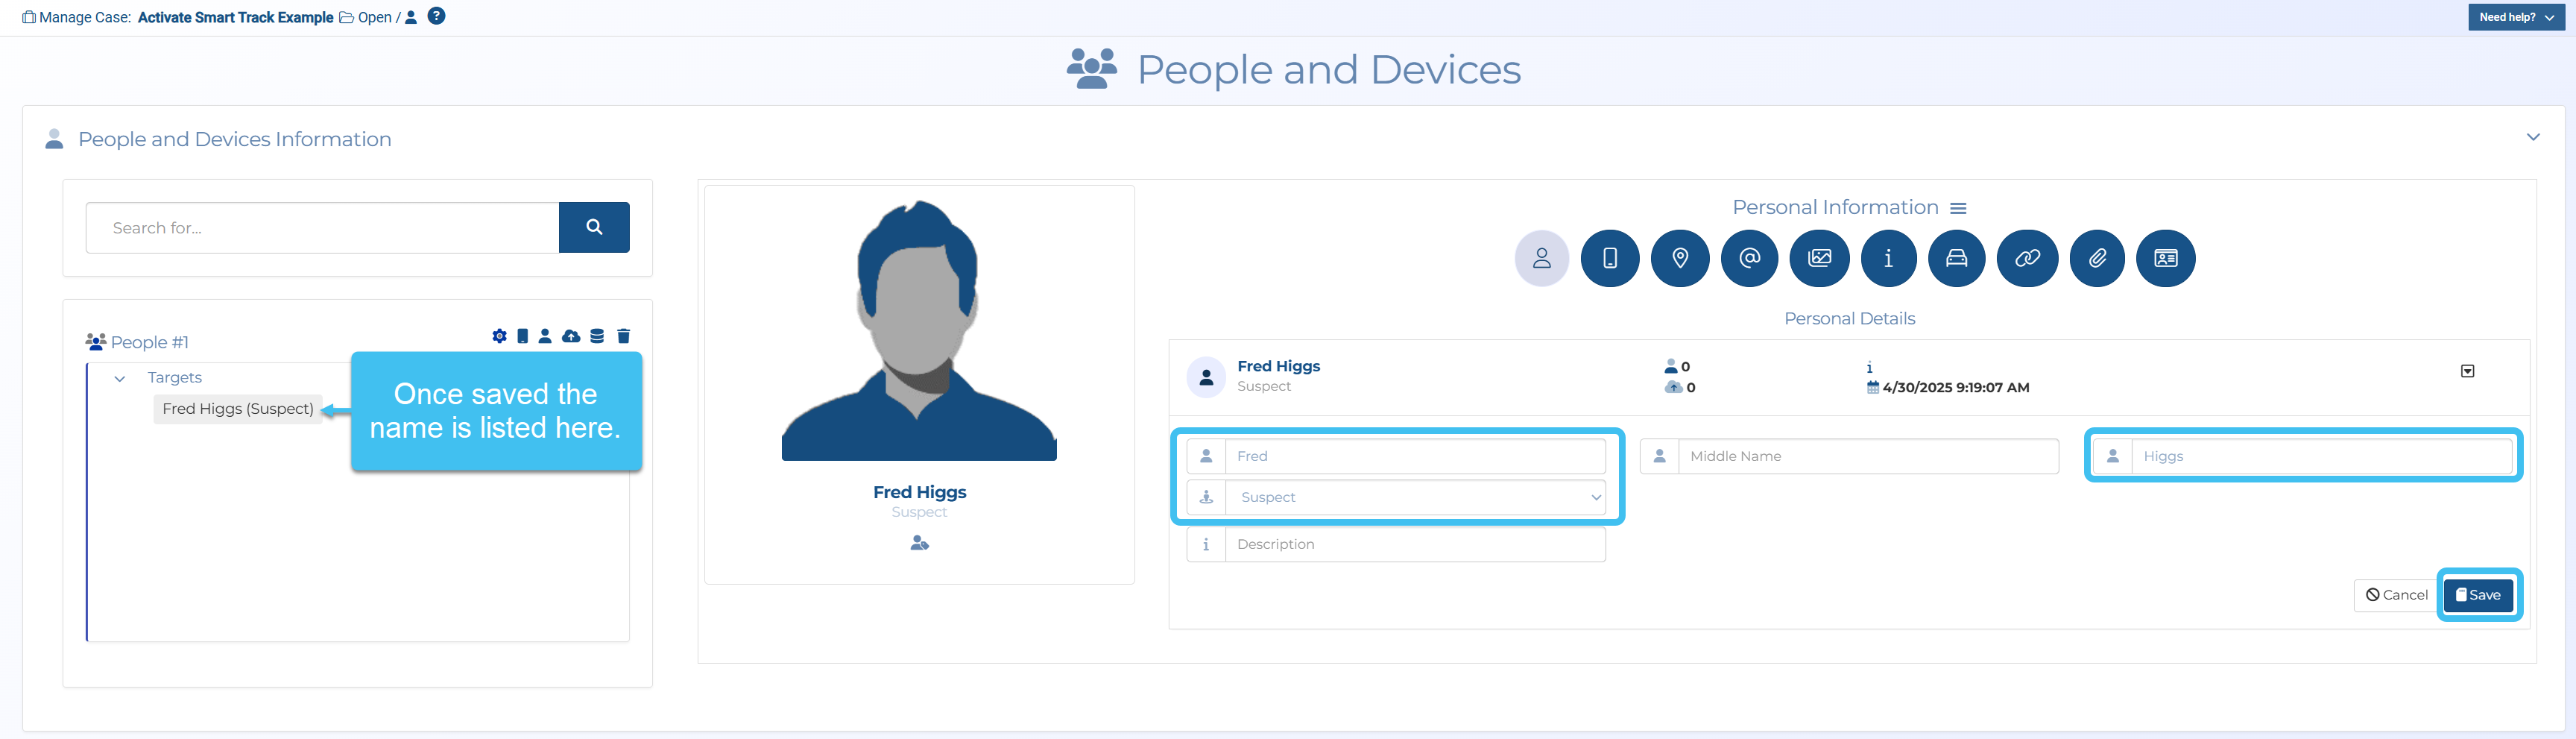Image resolution: width=2576 pixels, height=739 pixels.
Task: Open the phone devices section icon
Action: (1609, 258)
